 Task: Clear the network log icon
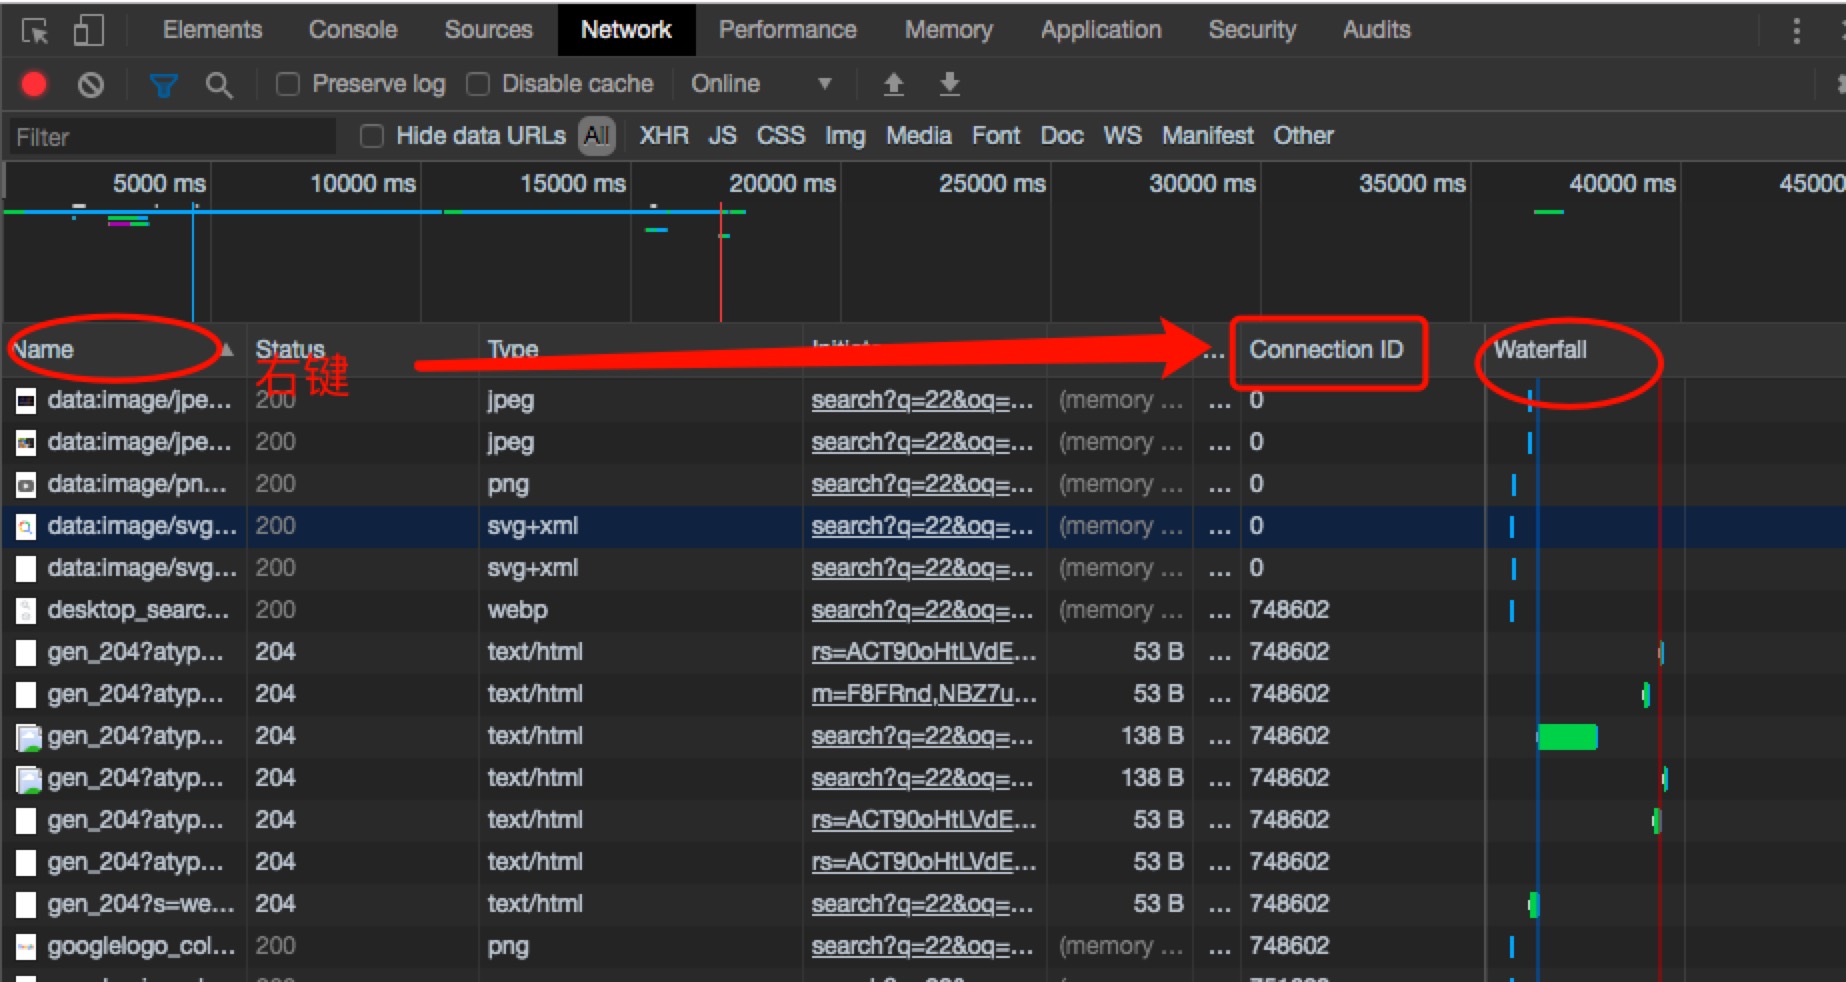point(91,85)
